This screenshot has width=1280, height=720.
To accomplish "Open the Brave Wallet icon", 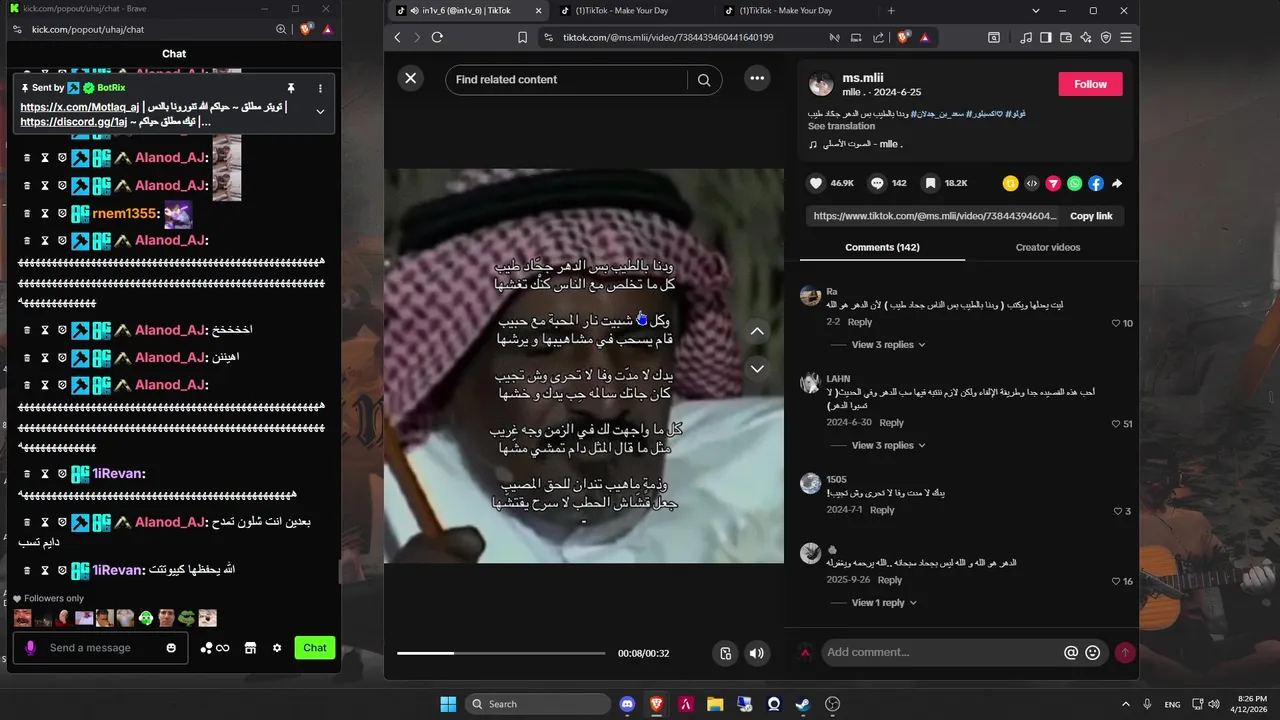I will tap(1066, 37).
